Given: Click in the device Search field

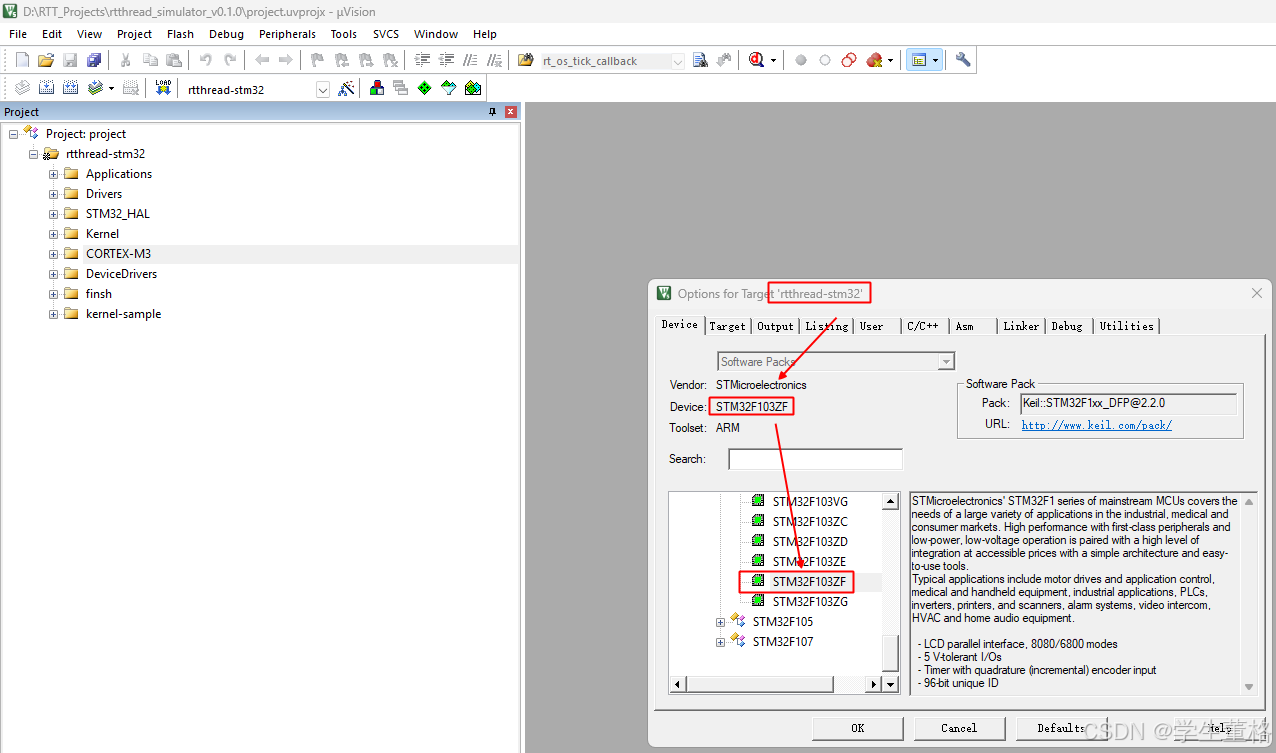Looking at the screenshot, I should tap(815, 459).
